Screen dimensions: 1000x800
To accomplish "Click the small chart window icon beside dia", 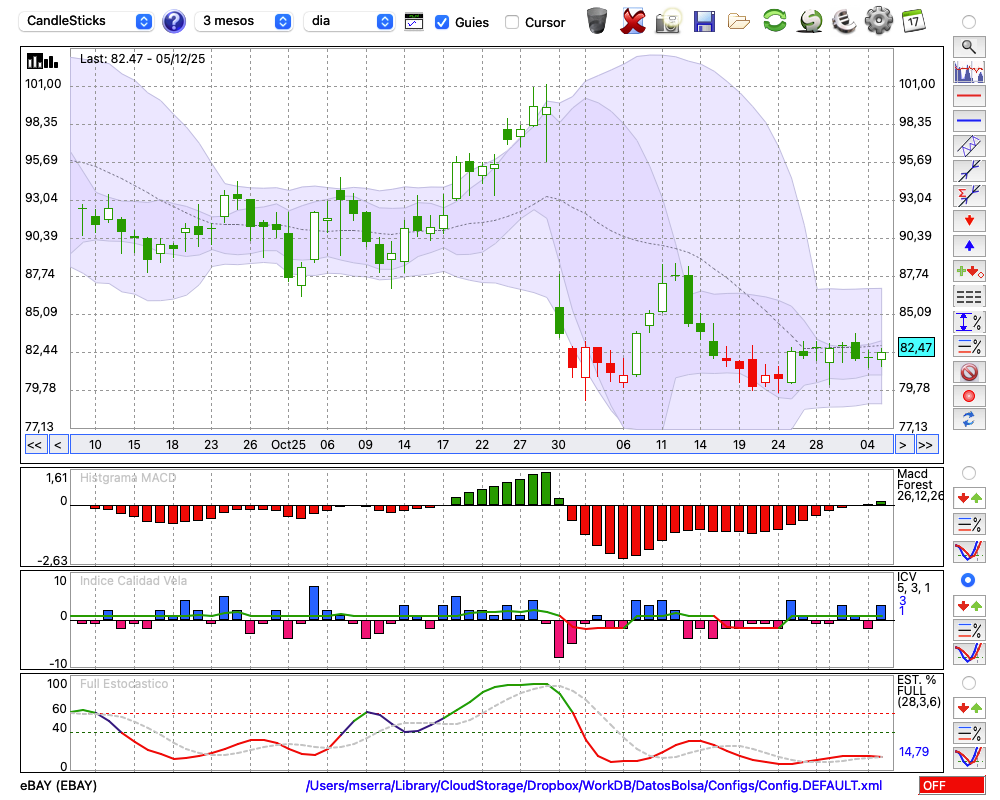I will [414, 22].
